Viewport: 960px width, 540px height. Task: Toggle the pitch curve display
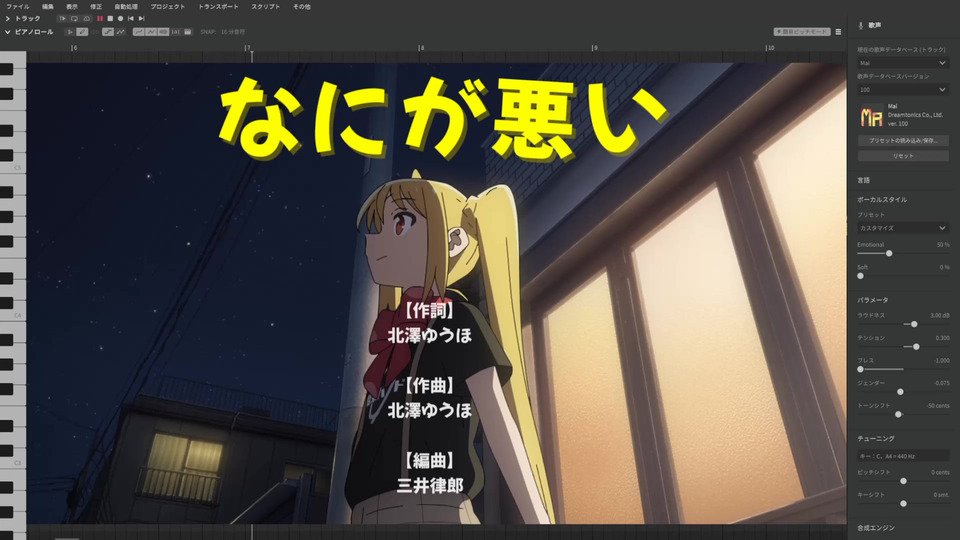(138, 32)
